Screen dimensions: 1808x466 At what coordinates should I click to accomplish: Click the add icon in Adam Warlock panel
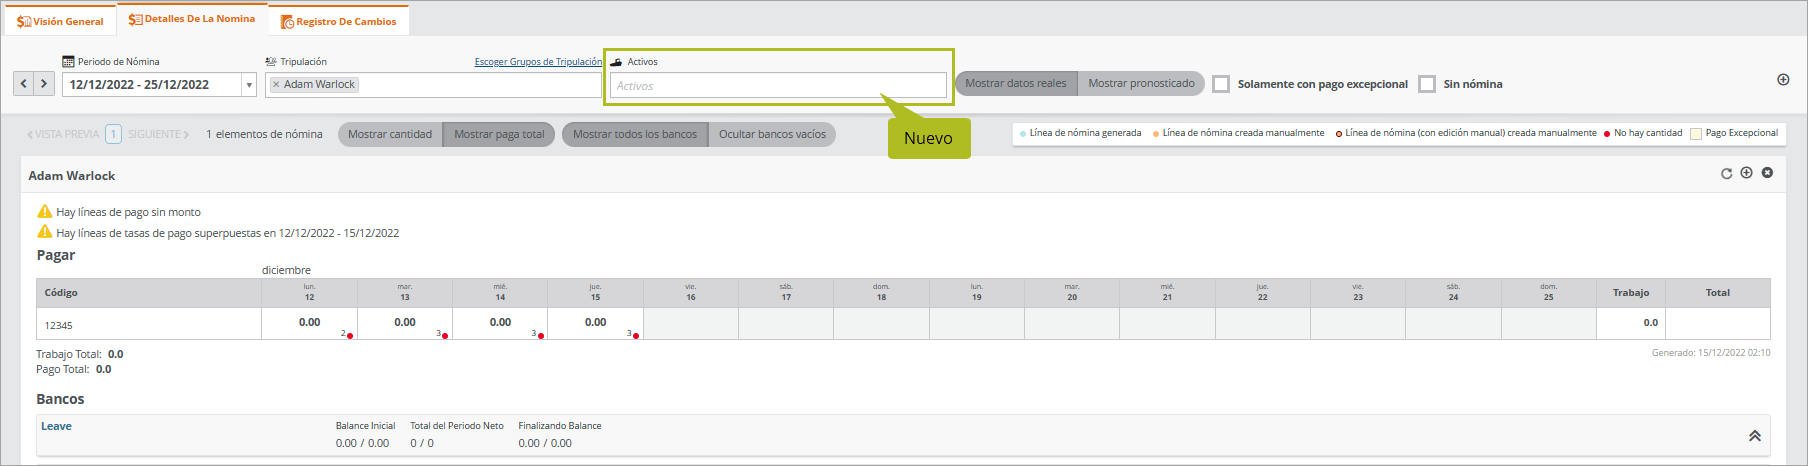[x=1746, y=173]
